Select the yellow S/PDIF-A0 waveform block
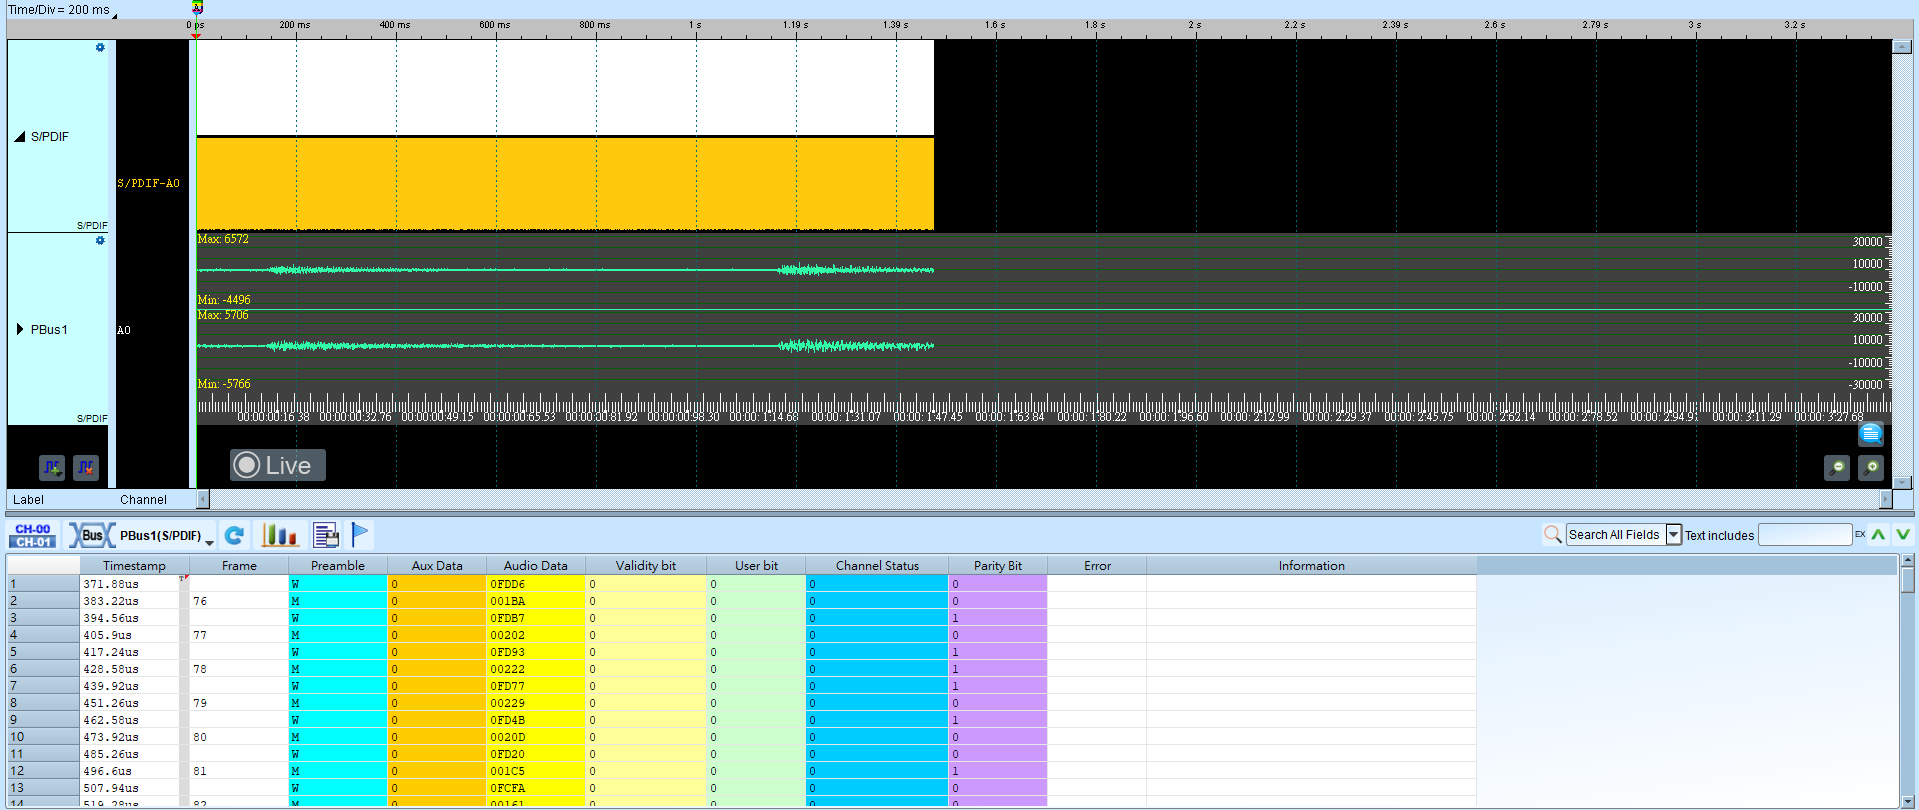 pyautogui.click(x=565, y=184)
